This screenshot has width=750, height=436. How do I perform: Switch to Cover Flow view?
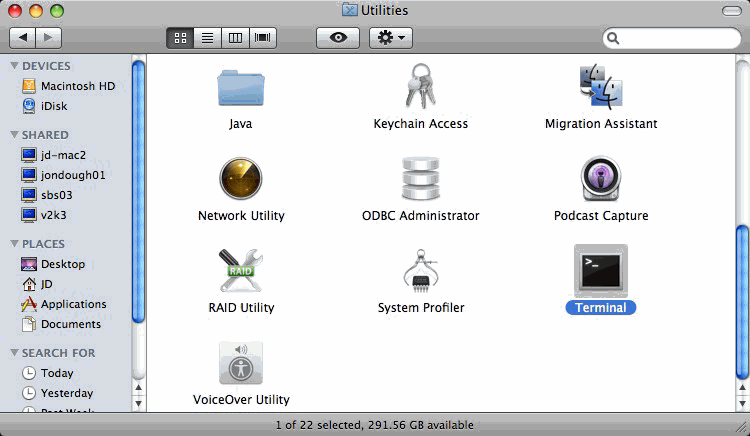click(x=263, y=38)
